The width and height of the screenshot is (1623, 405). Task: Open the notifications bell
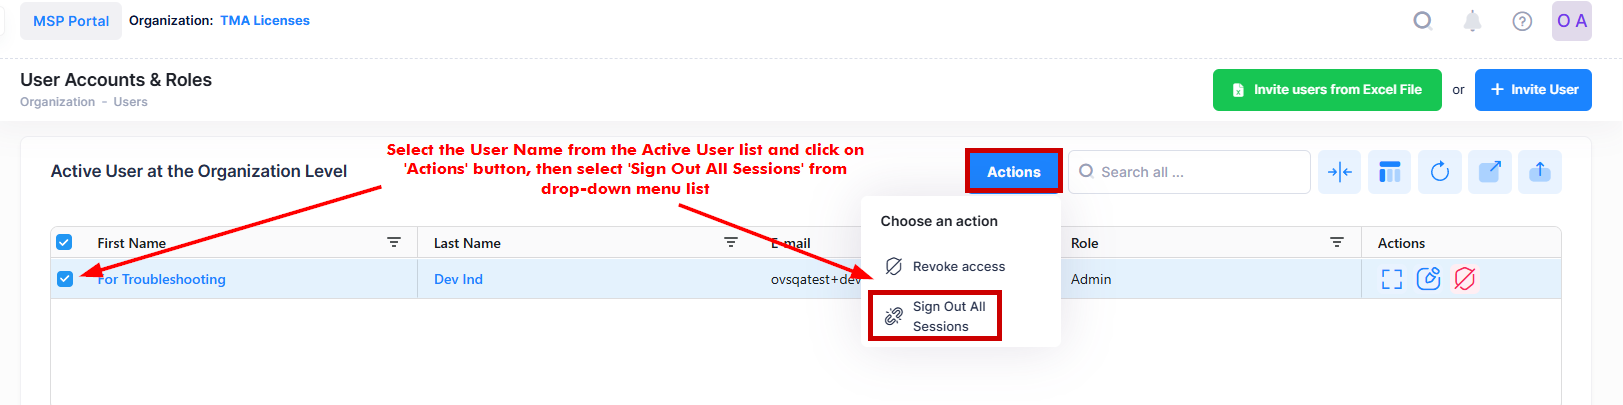click(x=1472, y=21)
